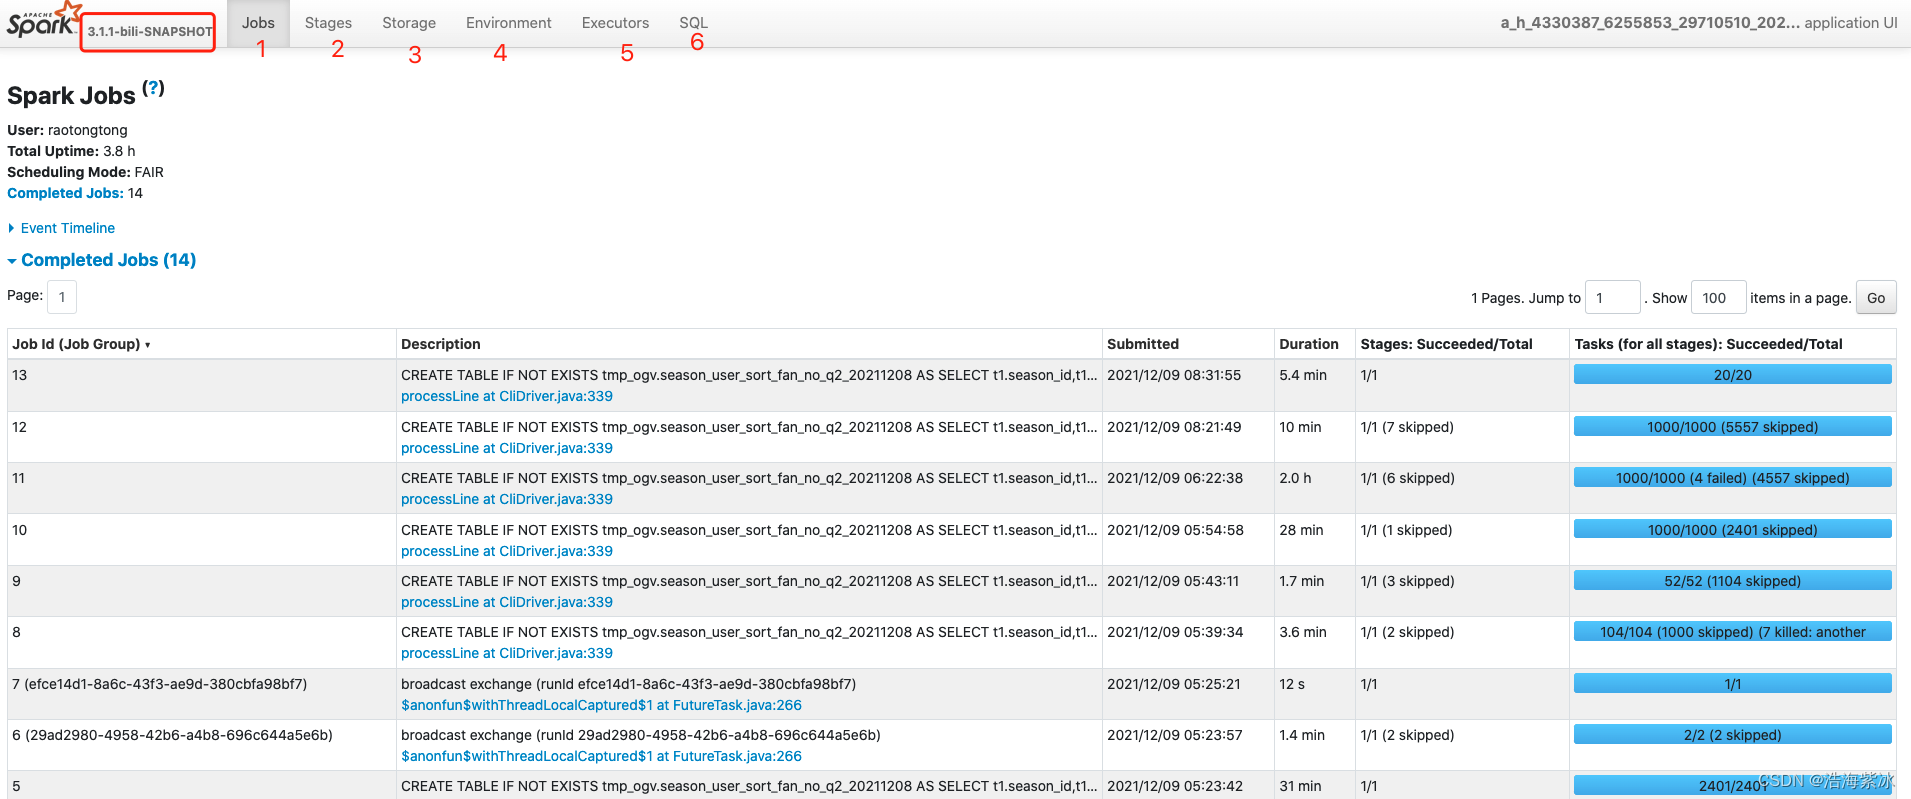Switch to the SQL tab

(693, 23)
